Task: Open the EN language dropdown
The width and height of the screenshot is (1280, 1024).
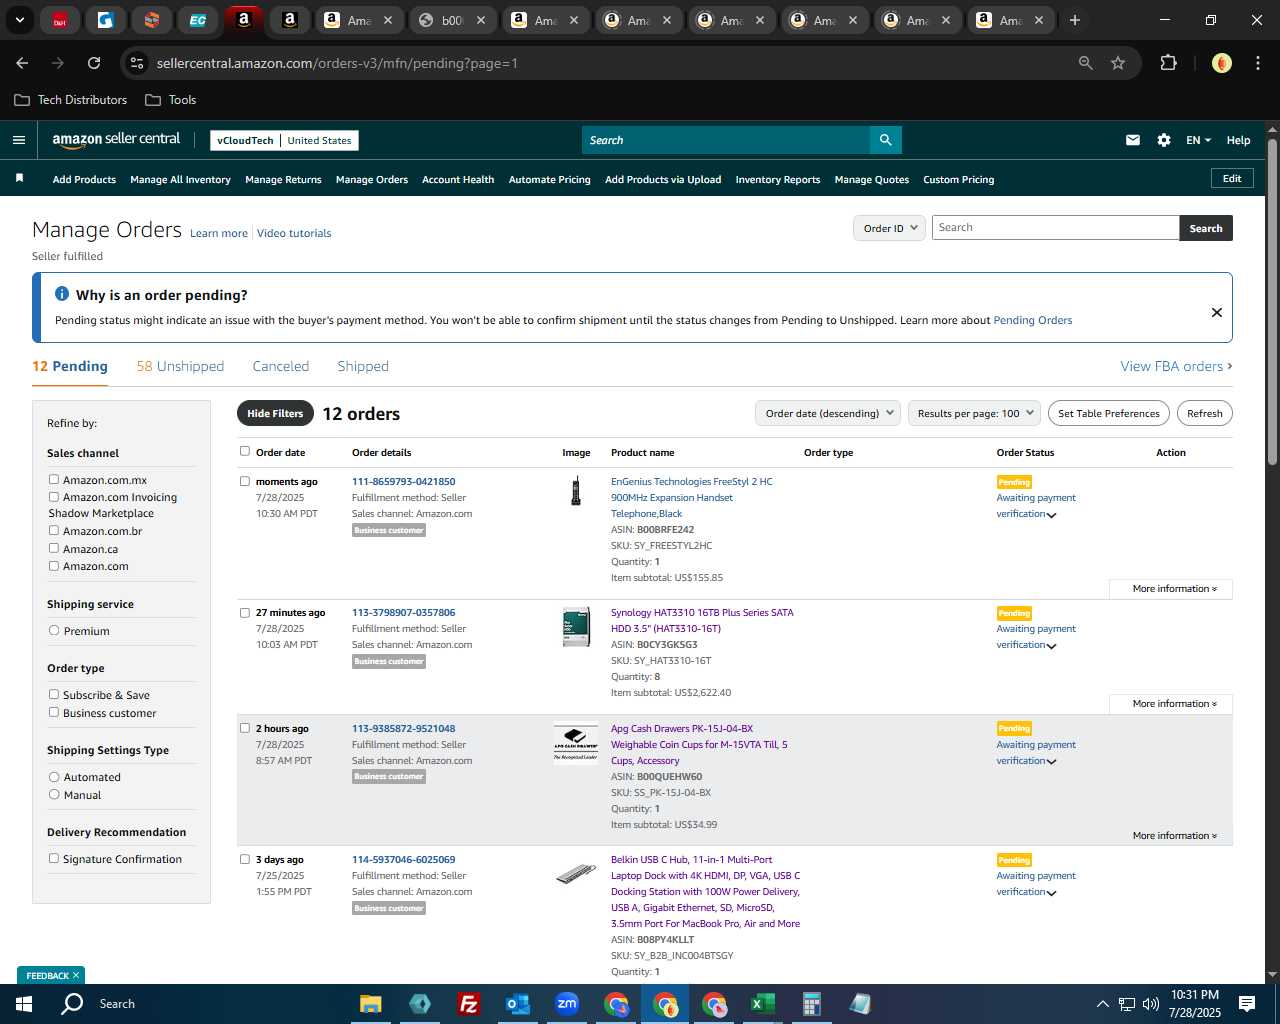Action: (x=1198, y=140)
